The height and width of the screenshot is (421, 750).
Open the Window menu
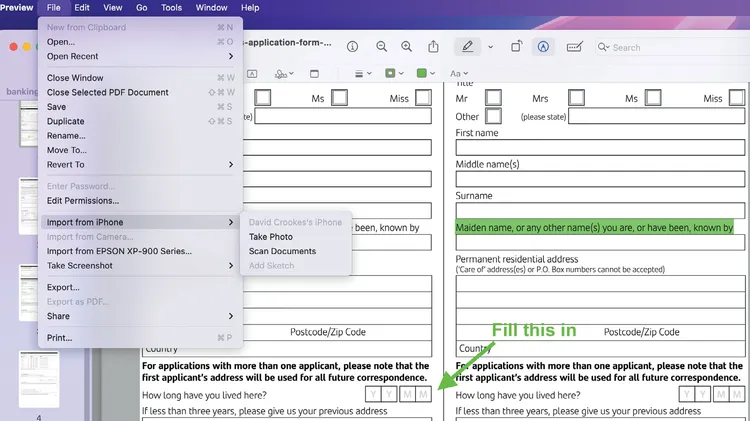(x=211, y=8)
